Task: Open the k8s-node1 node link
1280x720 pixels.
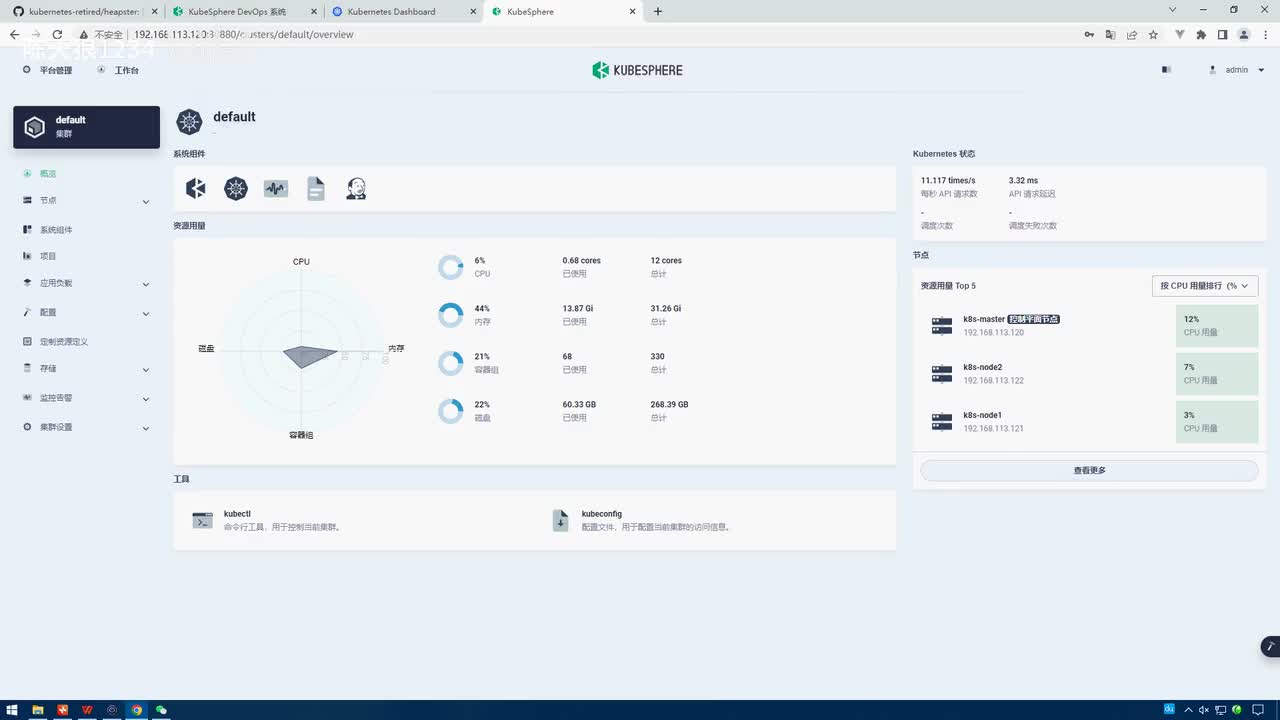Action: pyautogui.click(x=983, y=415)
